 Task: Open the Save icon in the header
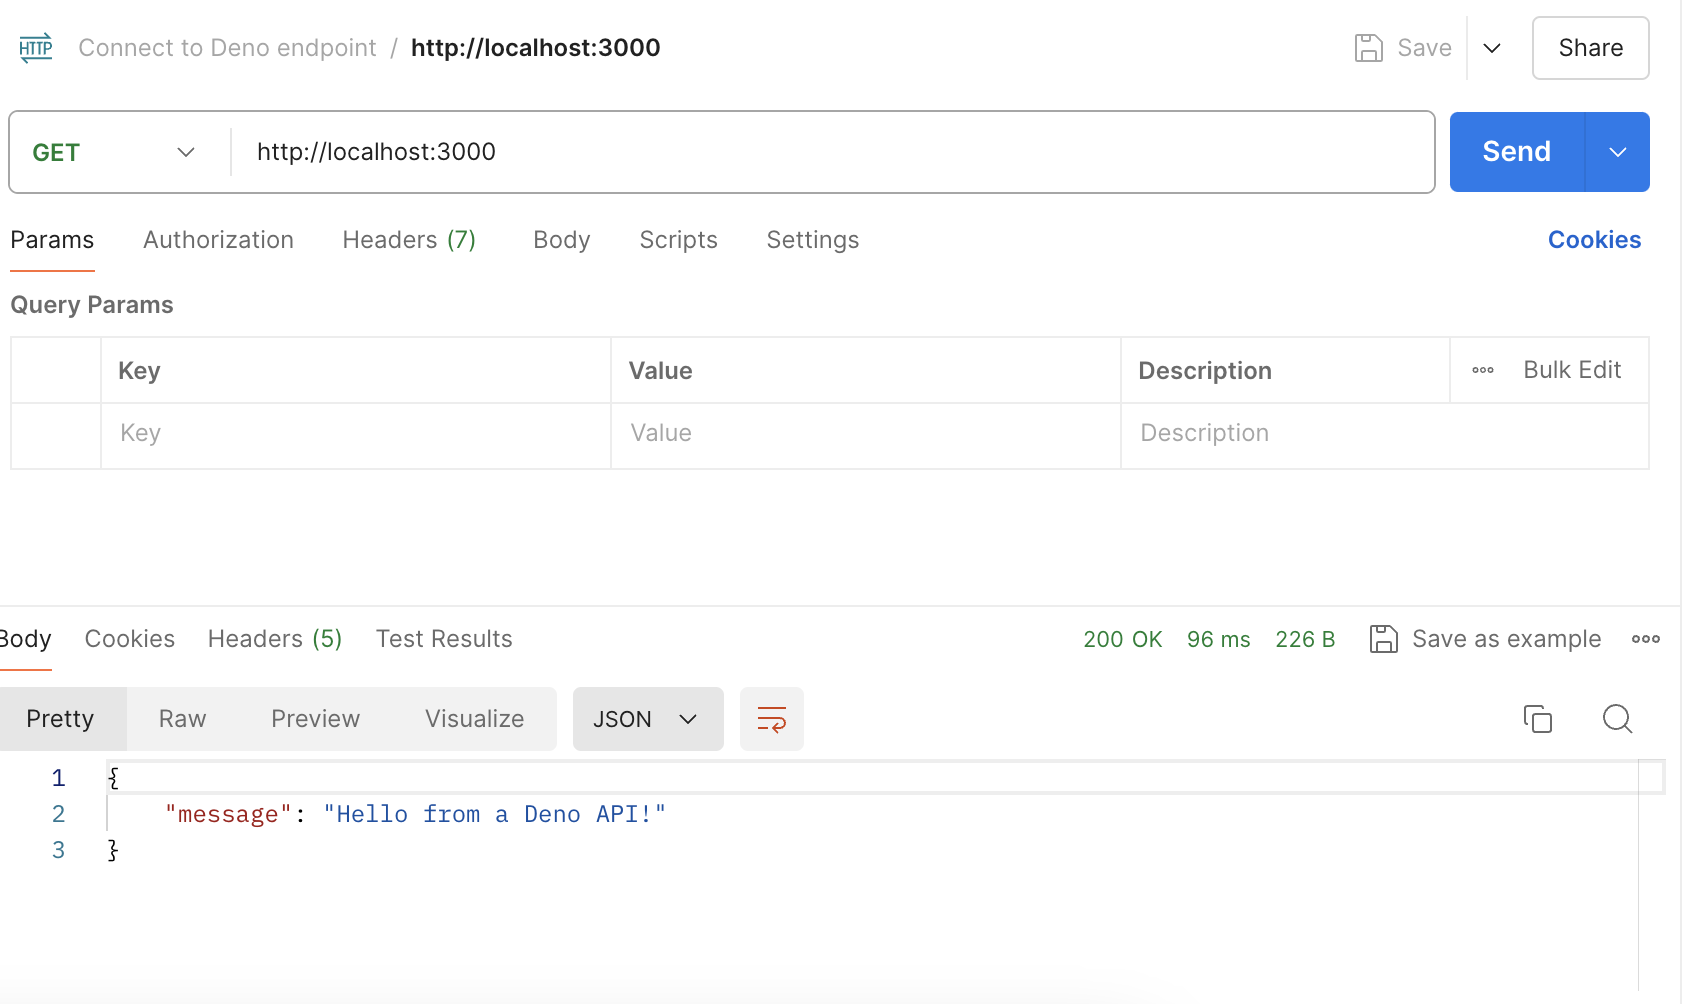[1369, 47]
